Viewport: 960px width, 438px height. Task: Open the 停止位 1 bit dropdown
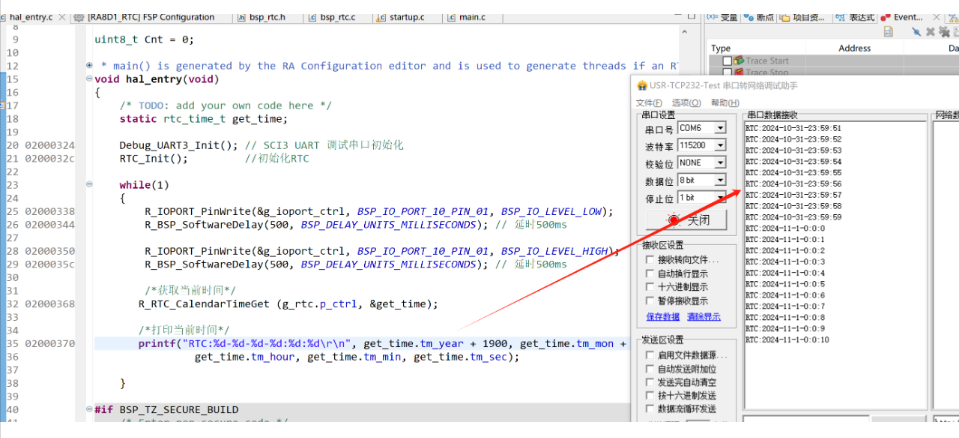(x=720, y=198)
